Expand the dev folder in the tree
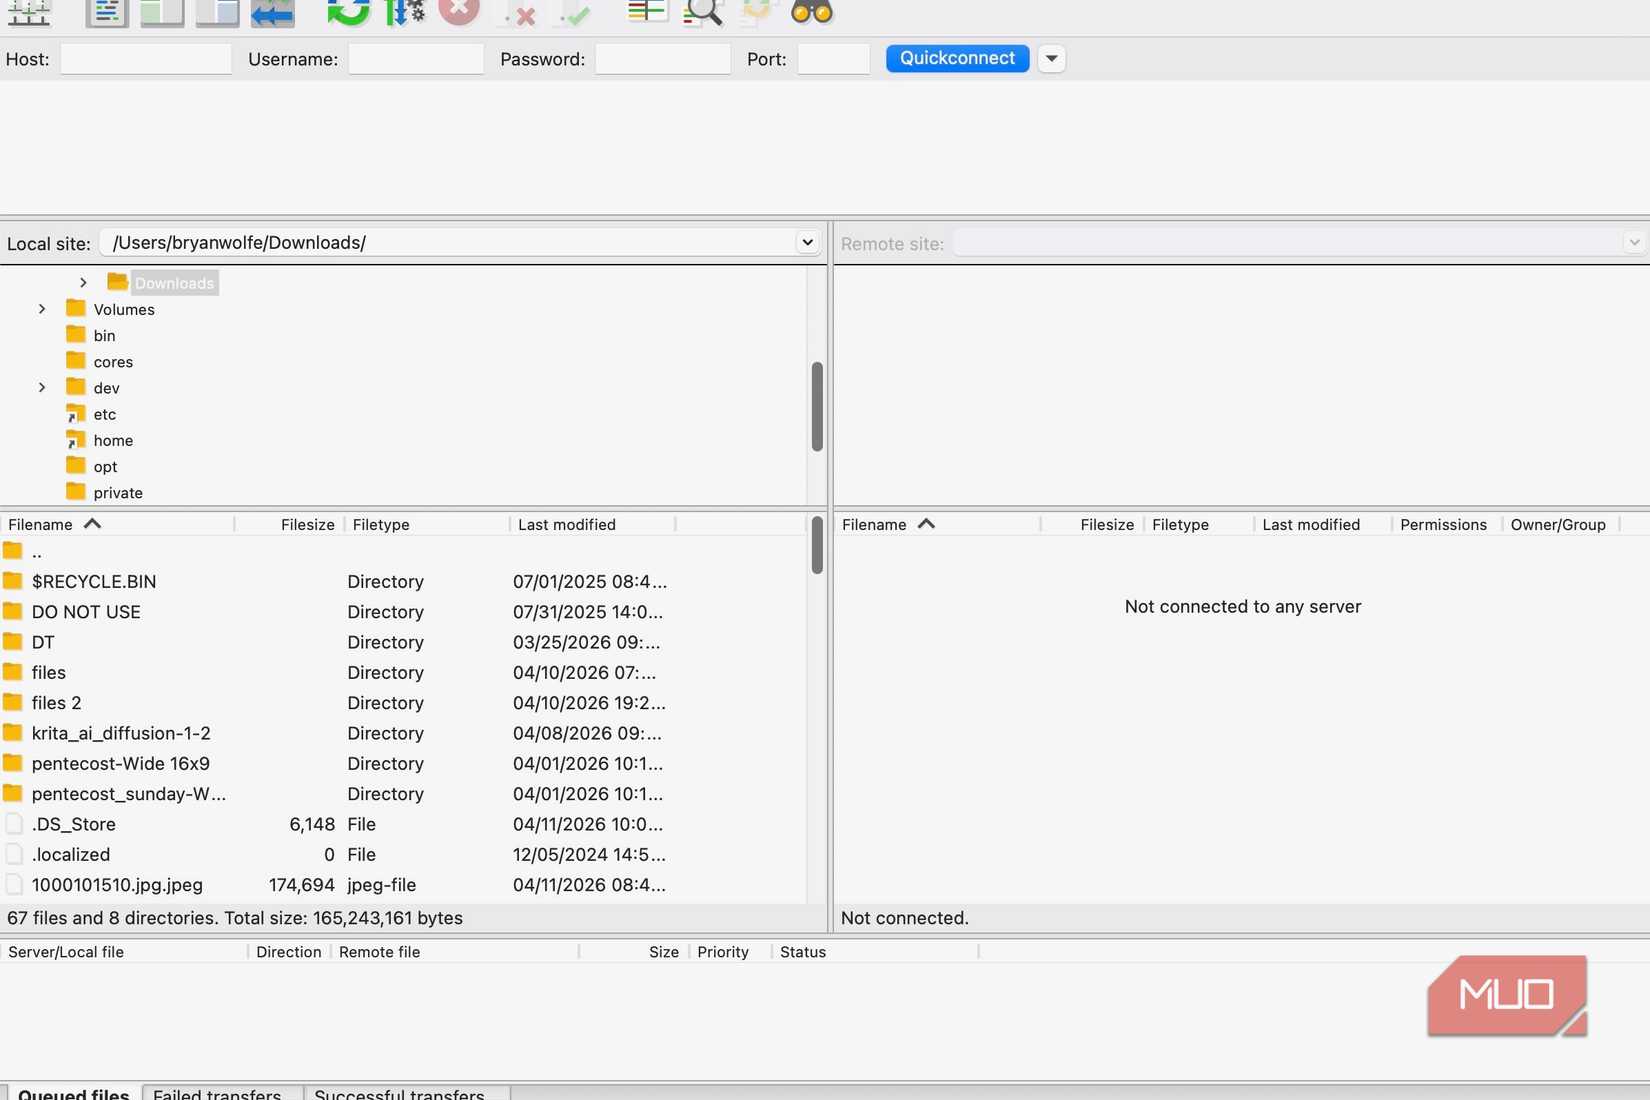1650x1100 pixels. click(x=41, y=388)
